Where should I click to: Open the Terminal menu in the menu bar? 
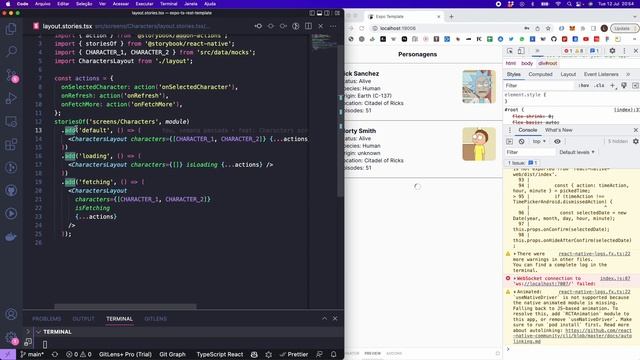169,4
